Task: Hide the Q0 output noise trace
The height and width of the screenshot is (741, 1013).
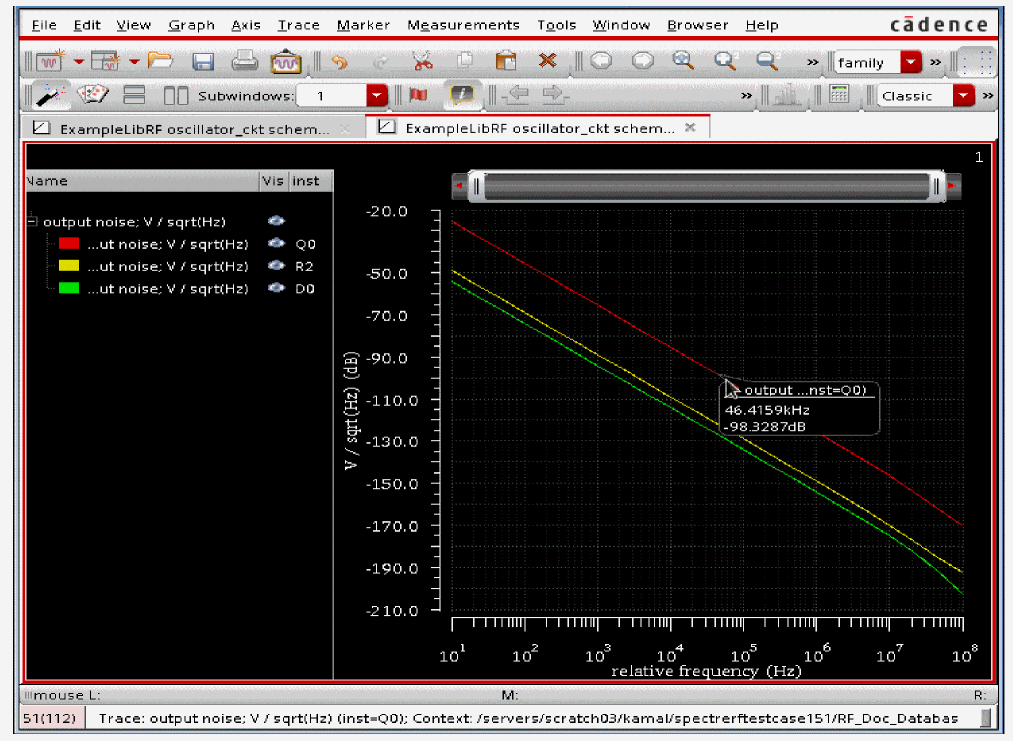Action: tap(276, 244)
